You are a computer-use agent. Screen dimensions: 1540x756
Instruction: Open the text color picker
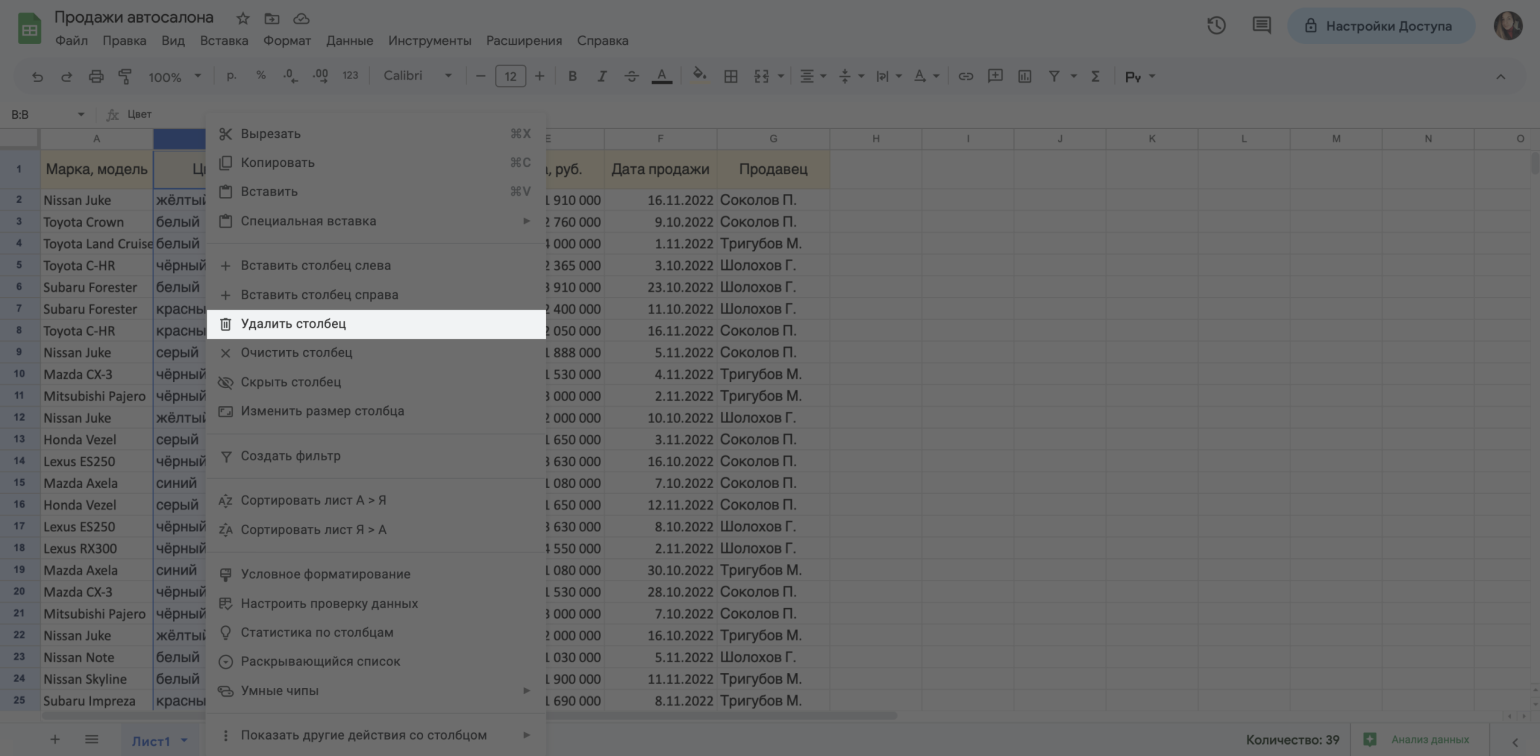pyautogui.click(x=661, y=77)
